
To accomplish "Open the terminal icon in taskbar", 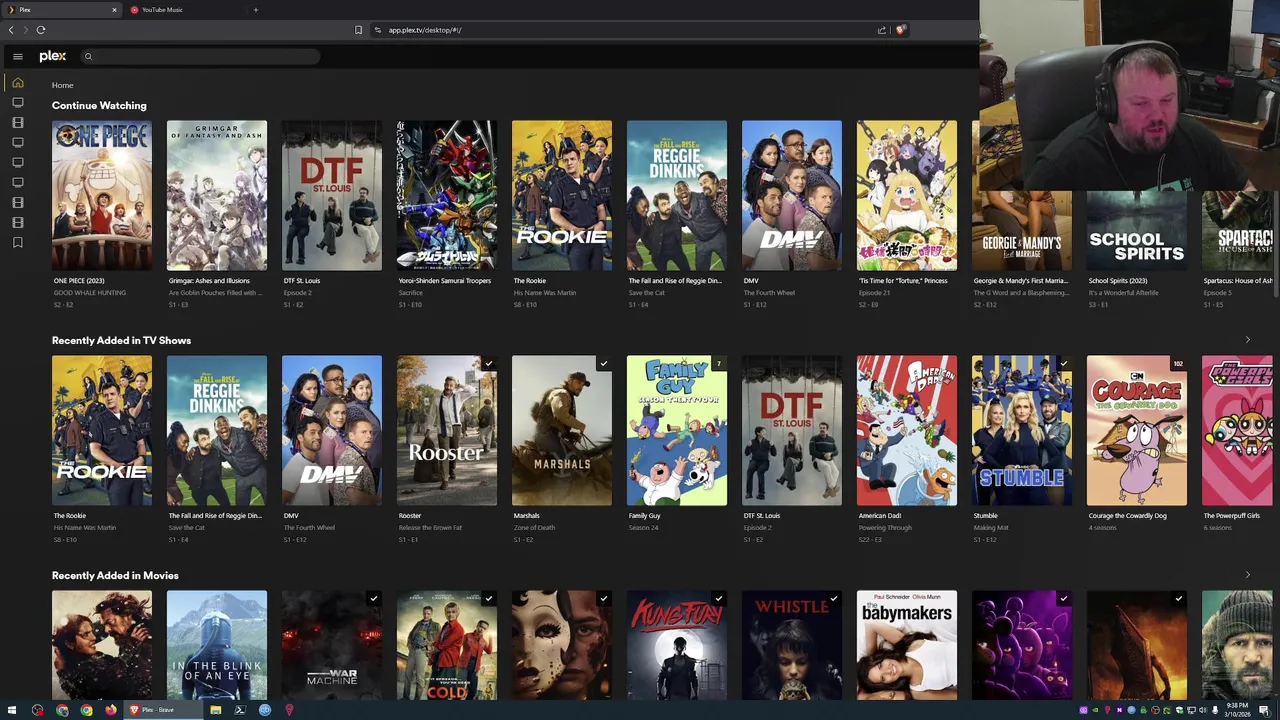I will (x=240, y=710).
